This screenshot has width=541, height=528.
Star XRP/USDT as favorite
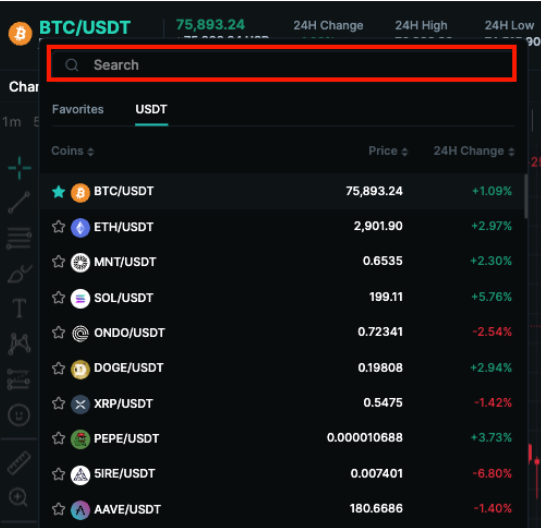(x=59, y=403)
